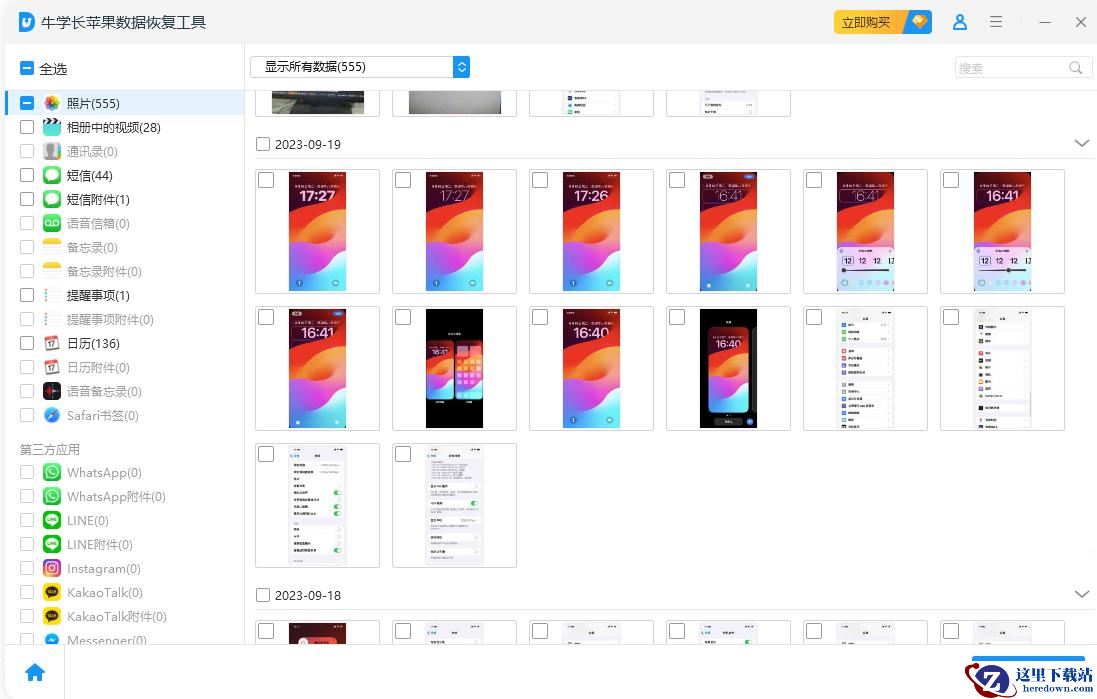Click the Instagram icon
Screen dimensions: 1097x699
coord(52,568)
